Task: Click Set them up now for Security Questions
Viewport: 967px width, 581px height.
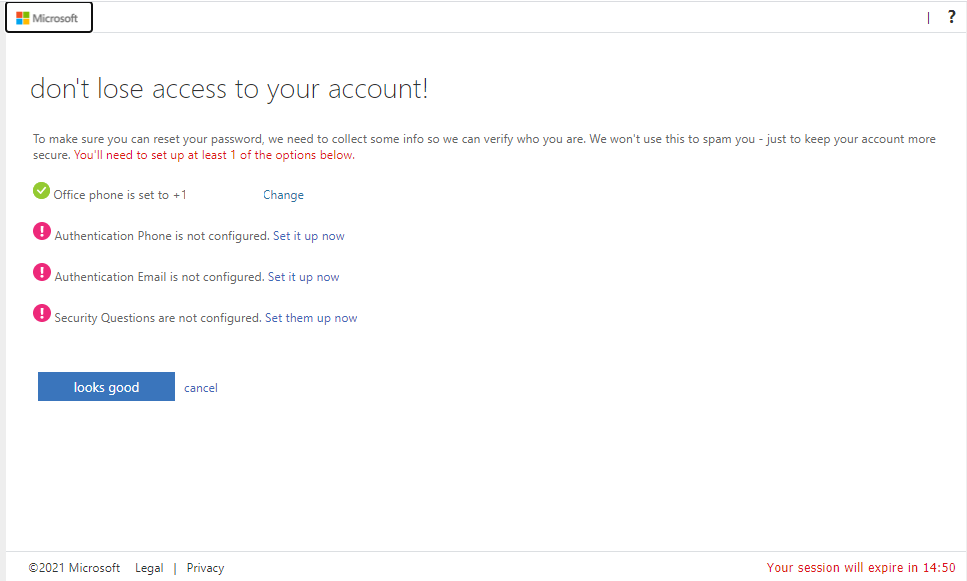Action: tap(311, 318)
